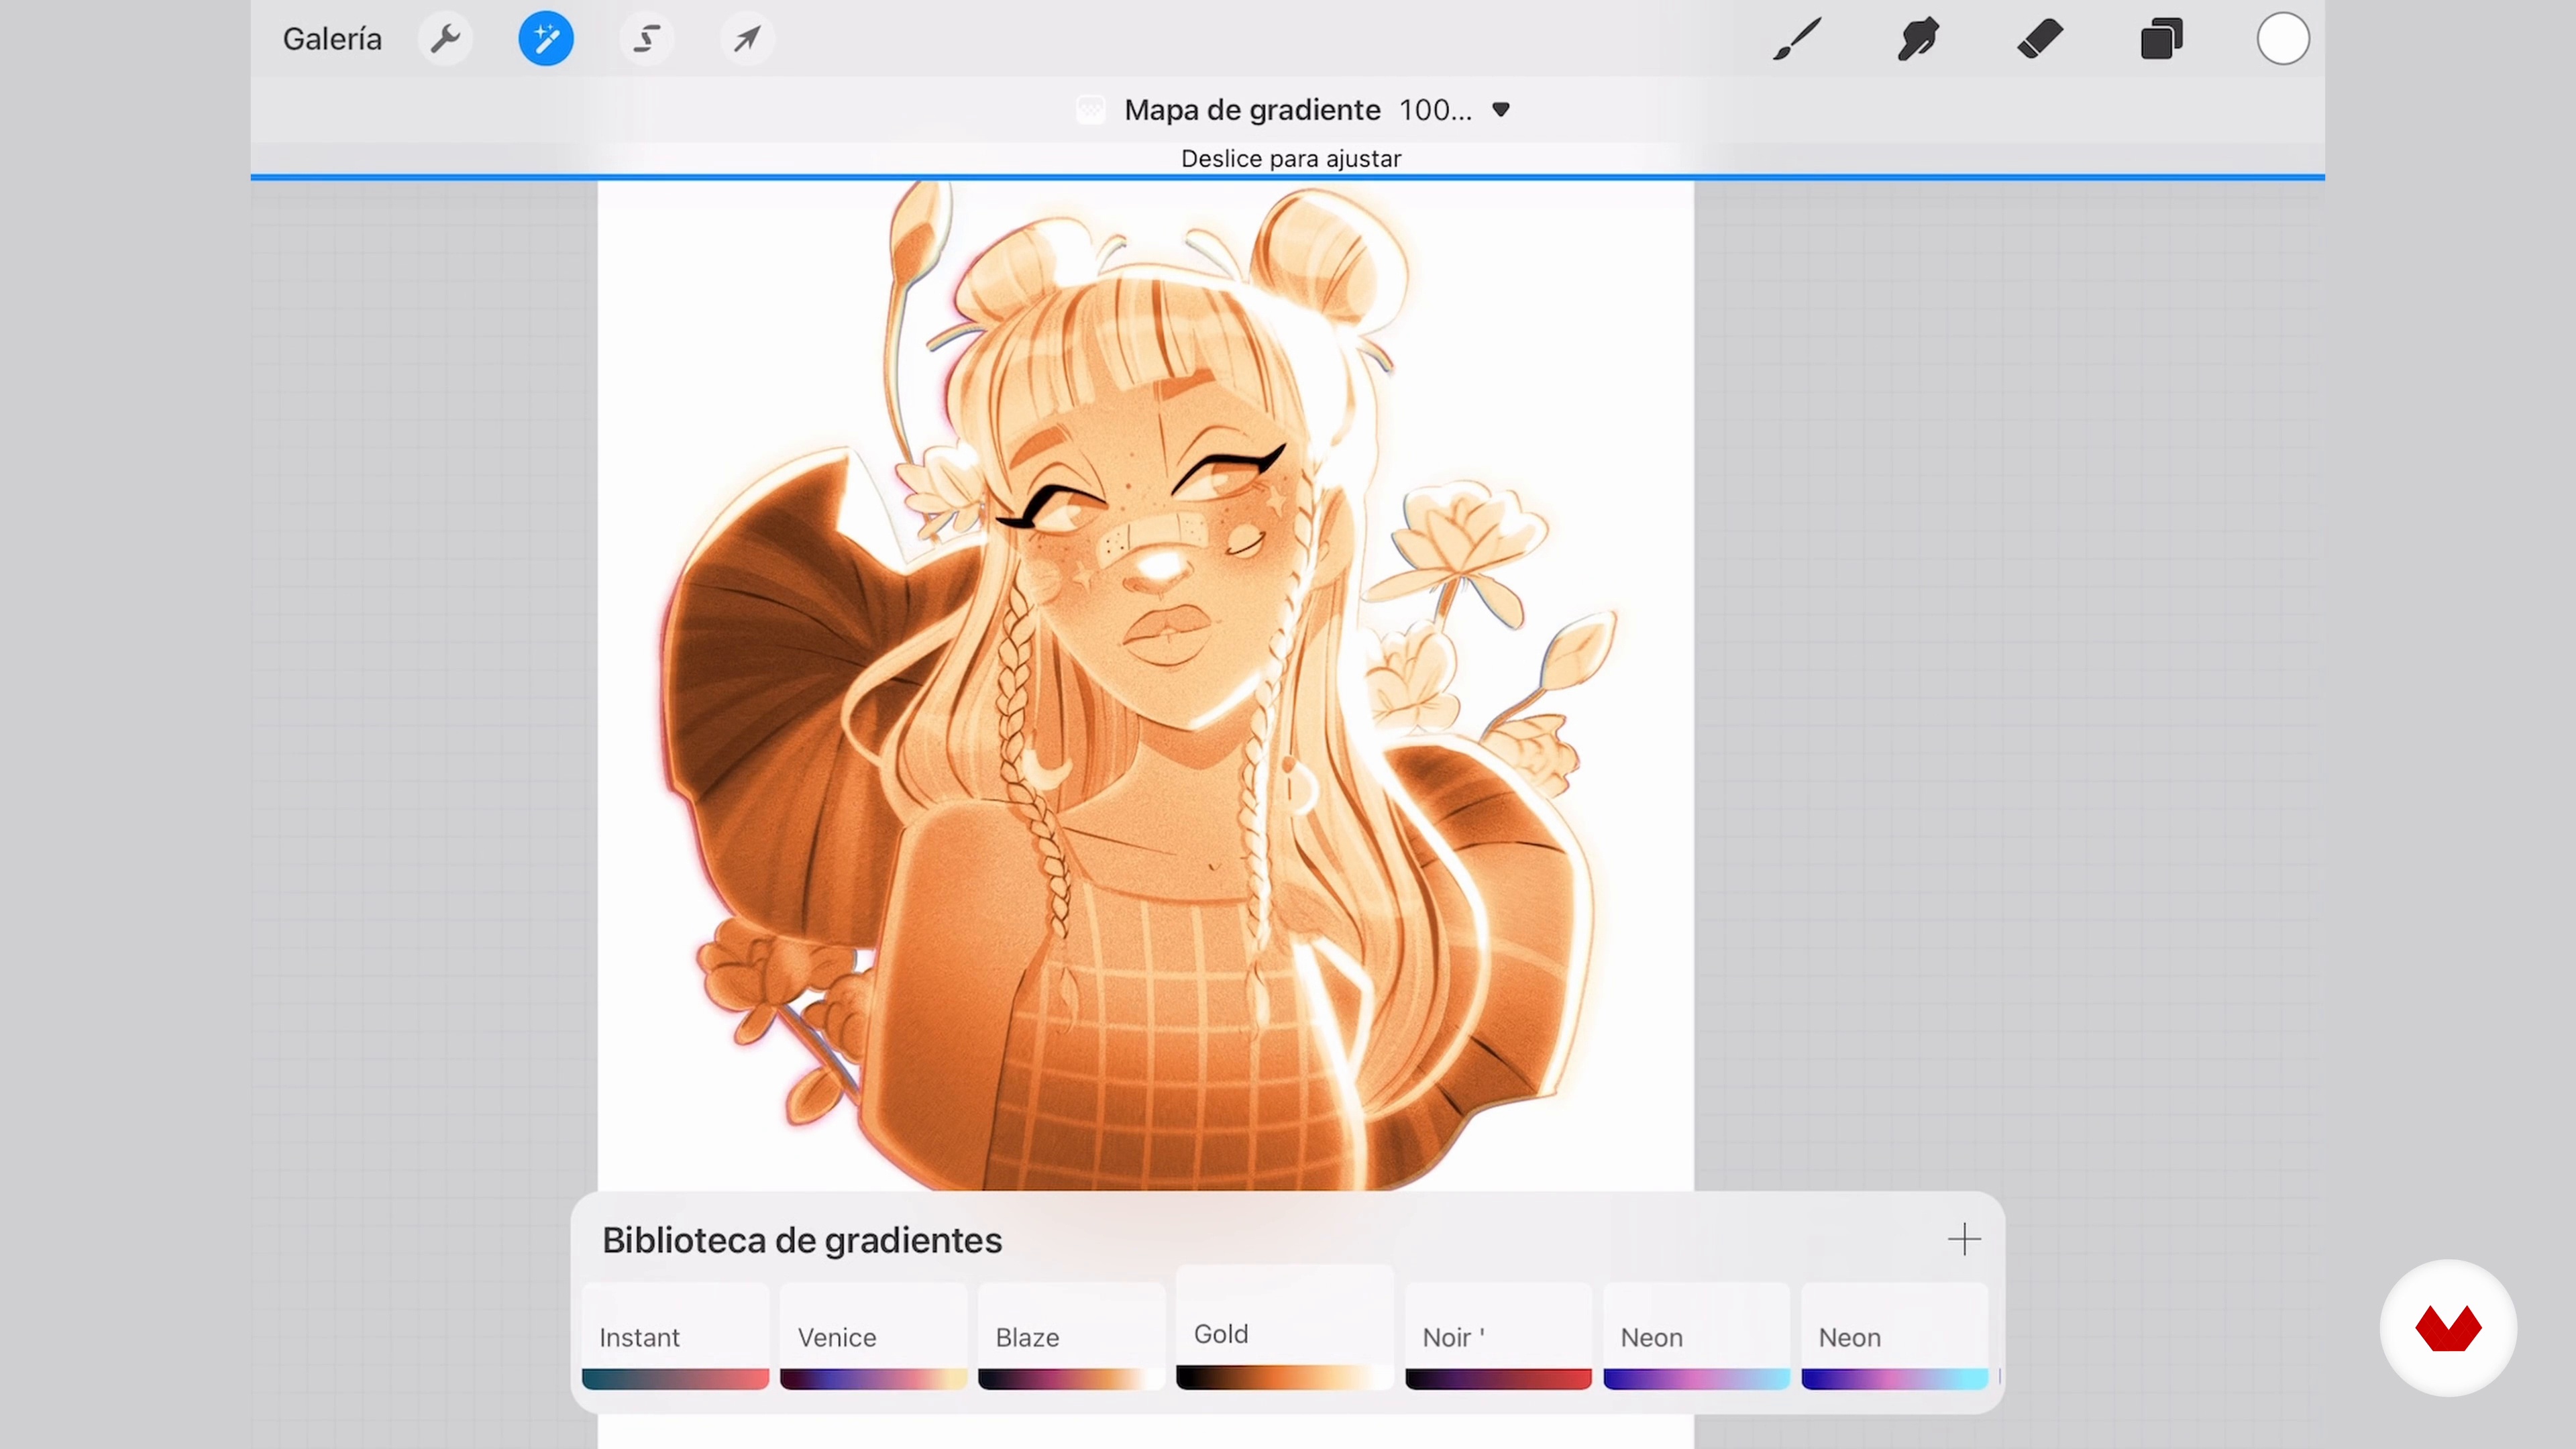The image size is (2576, 1449).
Task: Activate the Selection S tool
Action: coord(647,39)
